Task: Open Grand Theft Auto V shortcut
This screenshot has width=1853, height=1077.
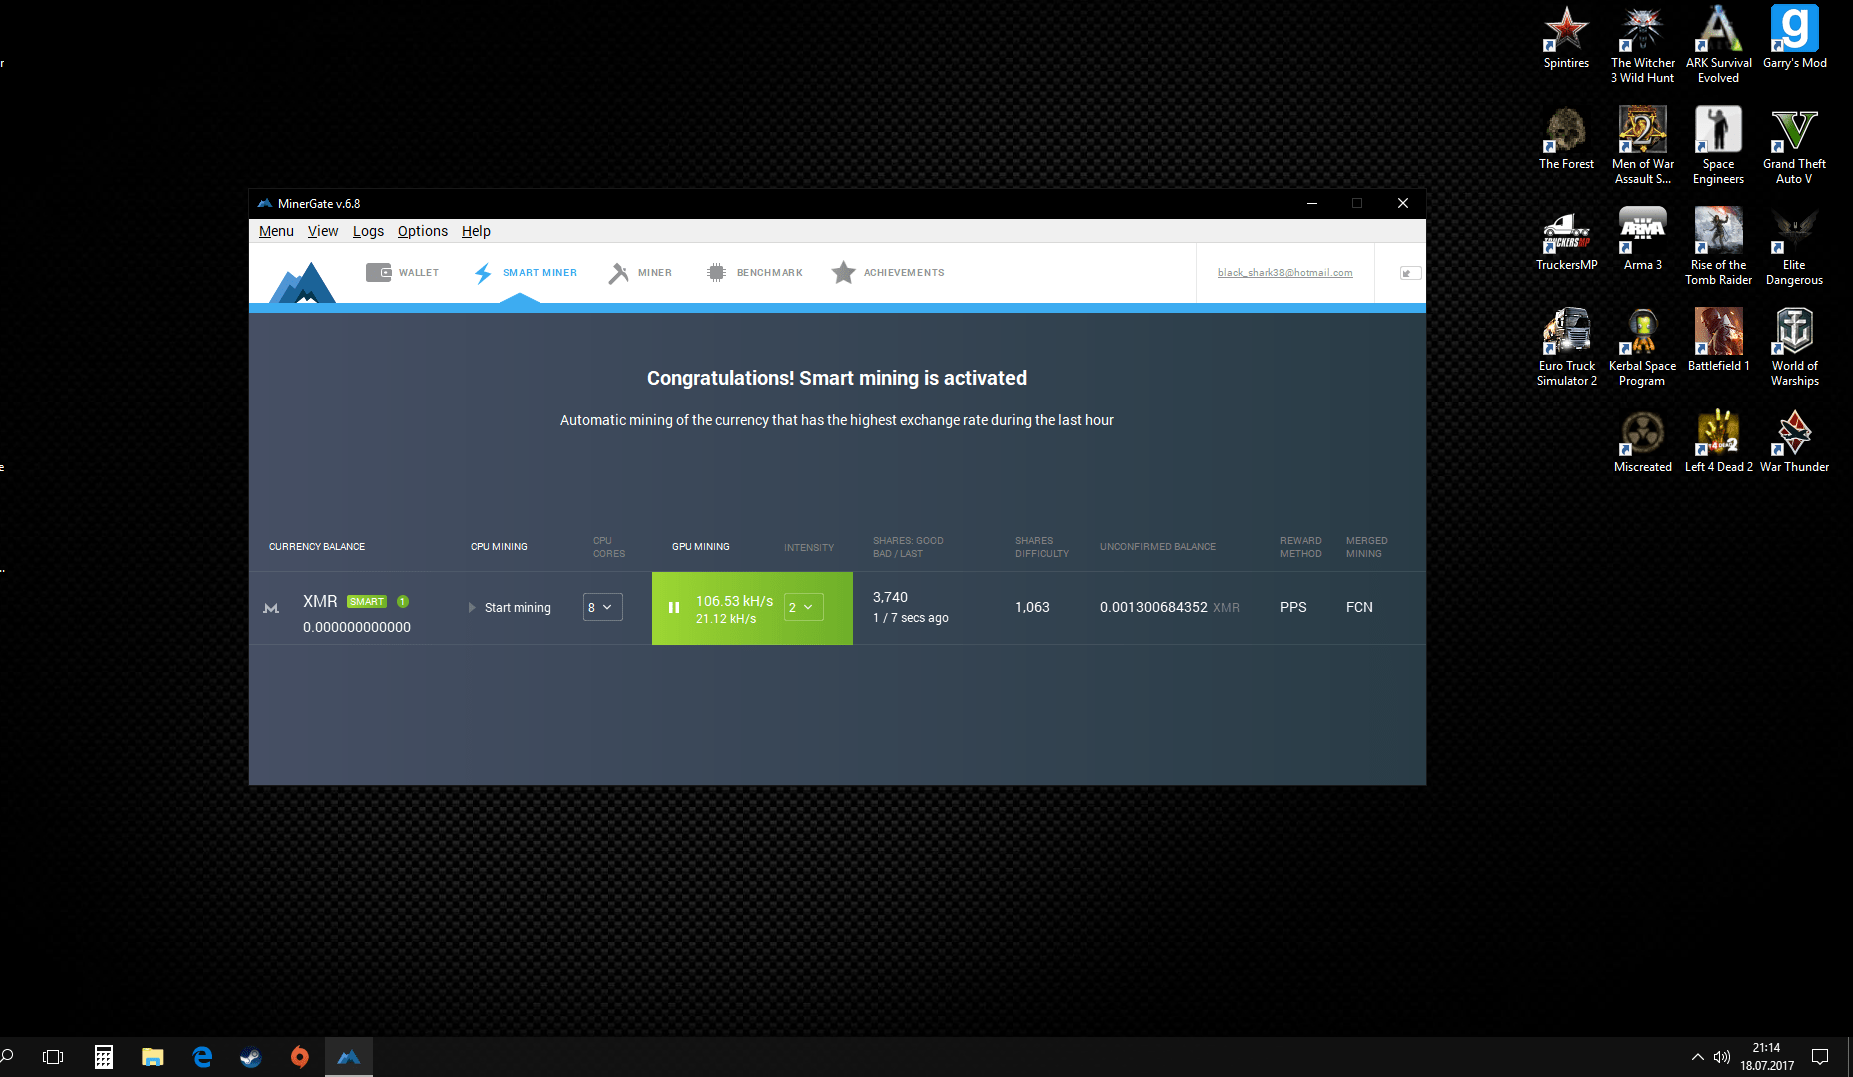Action: 1794,146
